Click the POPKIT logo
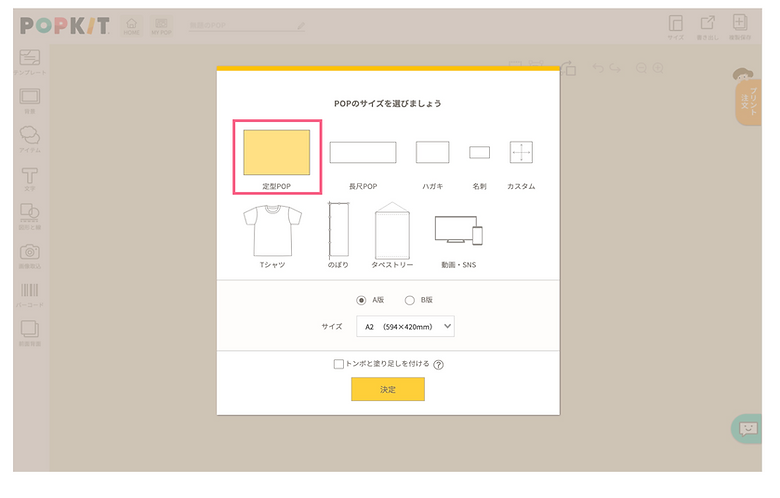Screen dimensions: 780x498 [65, 26]
